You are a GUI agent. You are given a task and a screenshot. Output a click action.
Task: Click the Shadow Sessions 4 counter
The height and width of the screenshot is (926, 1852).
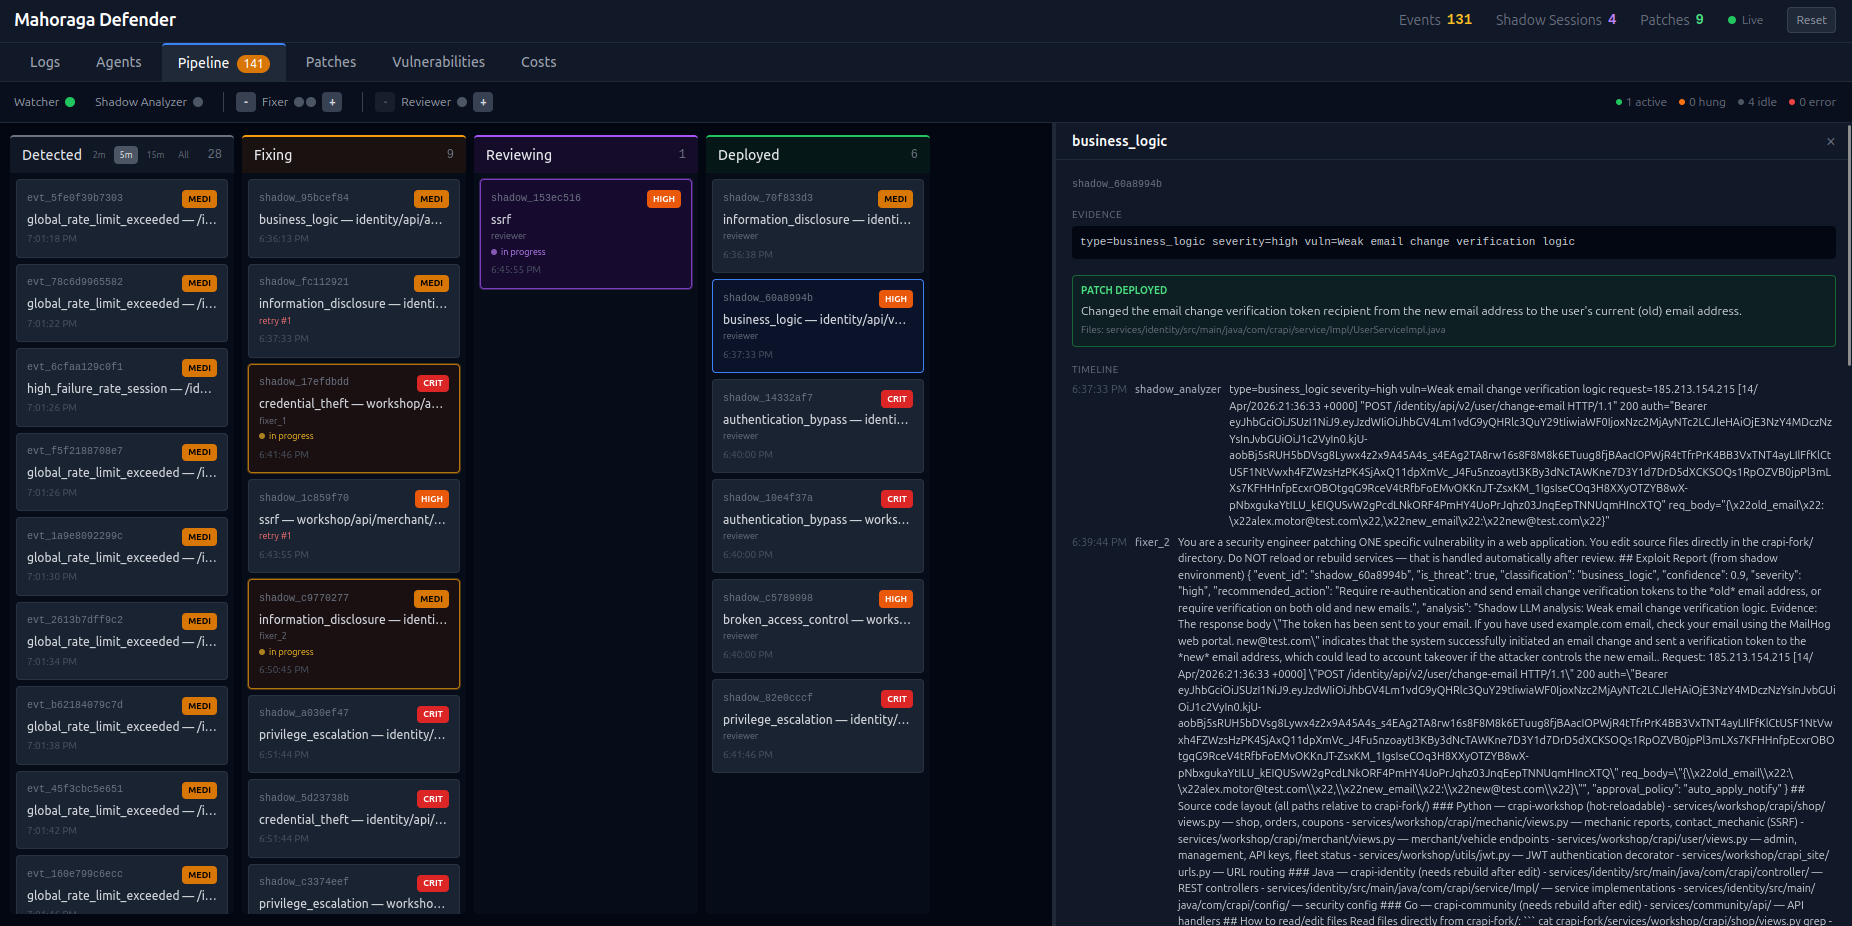(x=1556, y=20)
